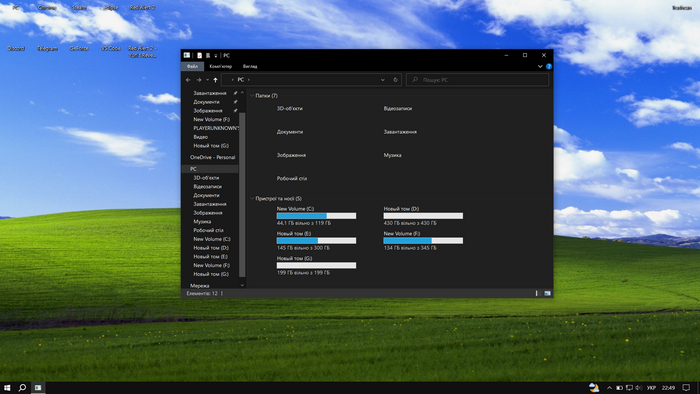The image size is (700, 394).
Task: Click File Explorer in the taskbar
Action: point(38,388)
